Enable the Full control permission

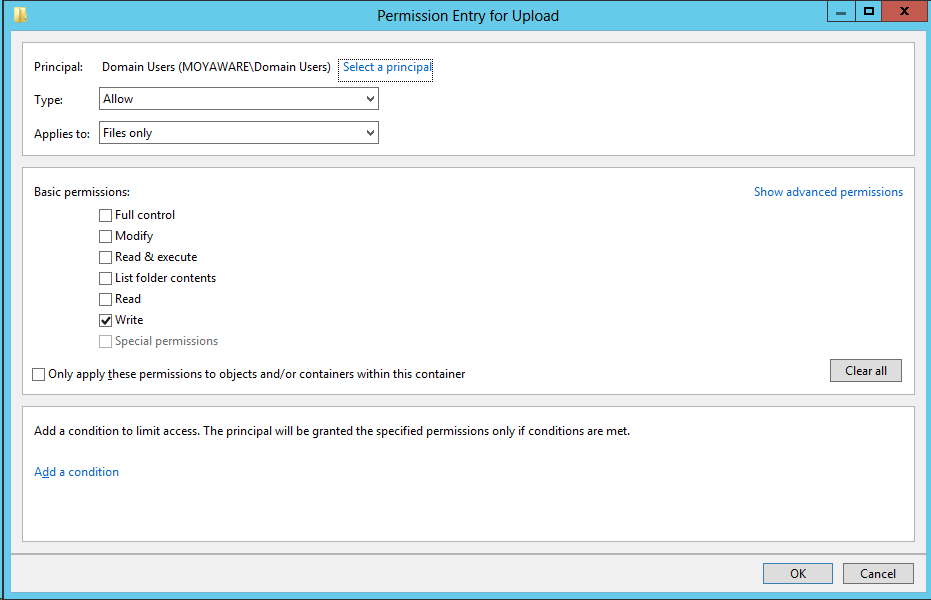pyautogui.click(x=105, y=214)
